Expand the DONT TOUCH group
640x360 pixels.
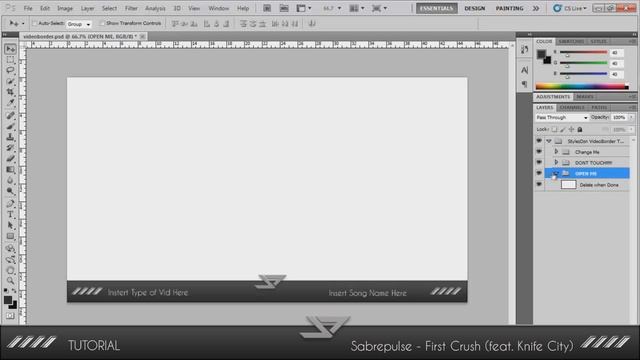pos(556,162)
